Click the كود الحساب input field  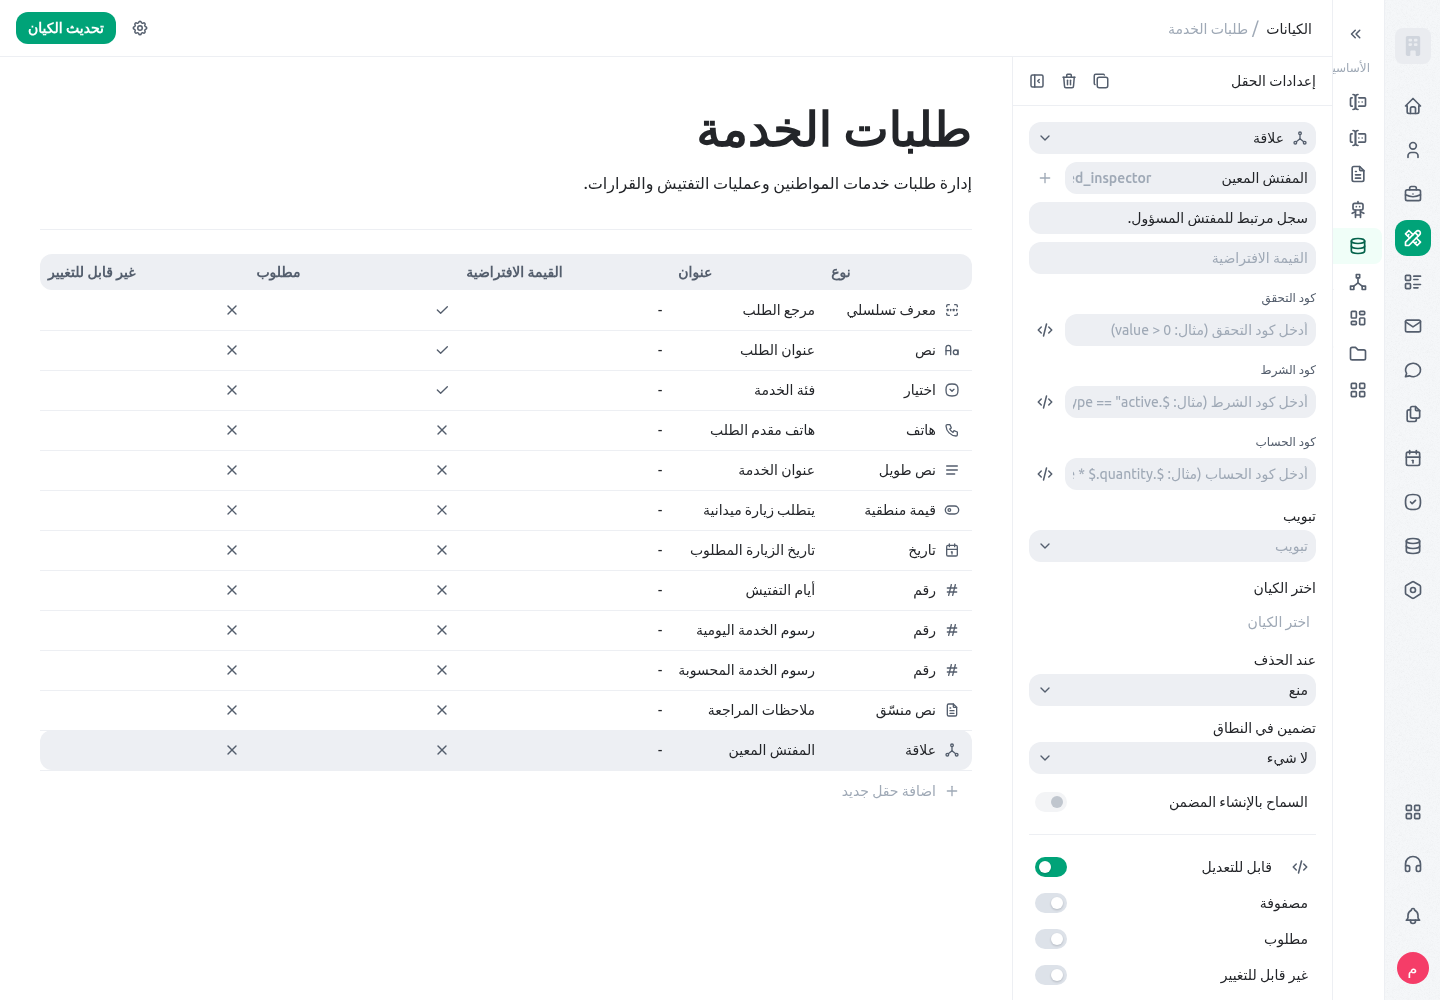click(x=1190, y=474)
